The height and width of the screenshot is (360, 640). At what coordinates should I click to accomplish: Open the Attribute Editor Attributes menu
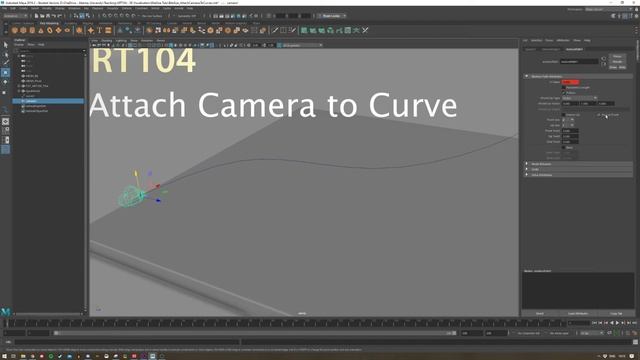pos(563,40)
